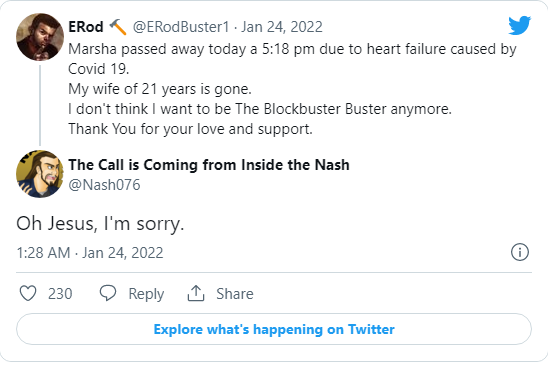
Task: Open the @Nash076 handle link
Action: pos(104,184)
